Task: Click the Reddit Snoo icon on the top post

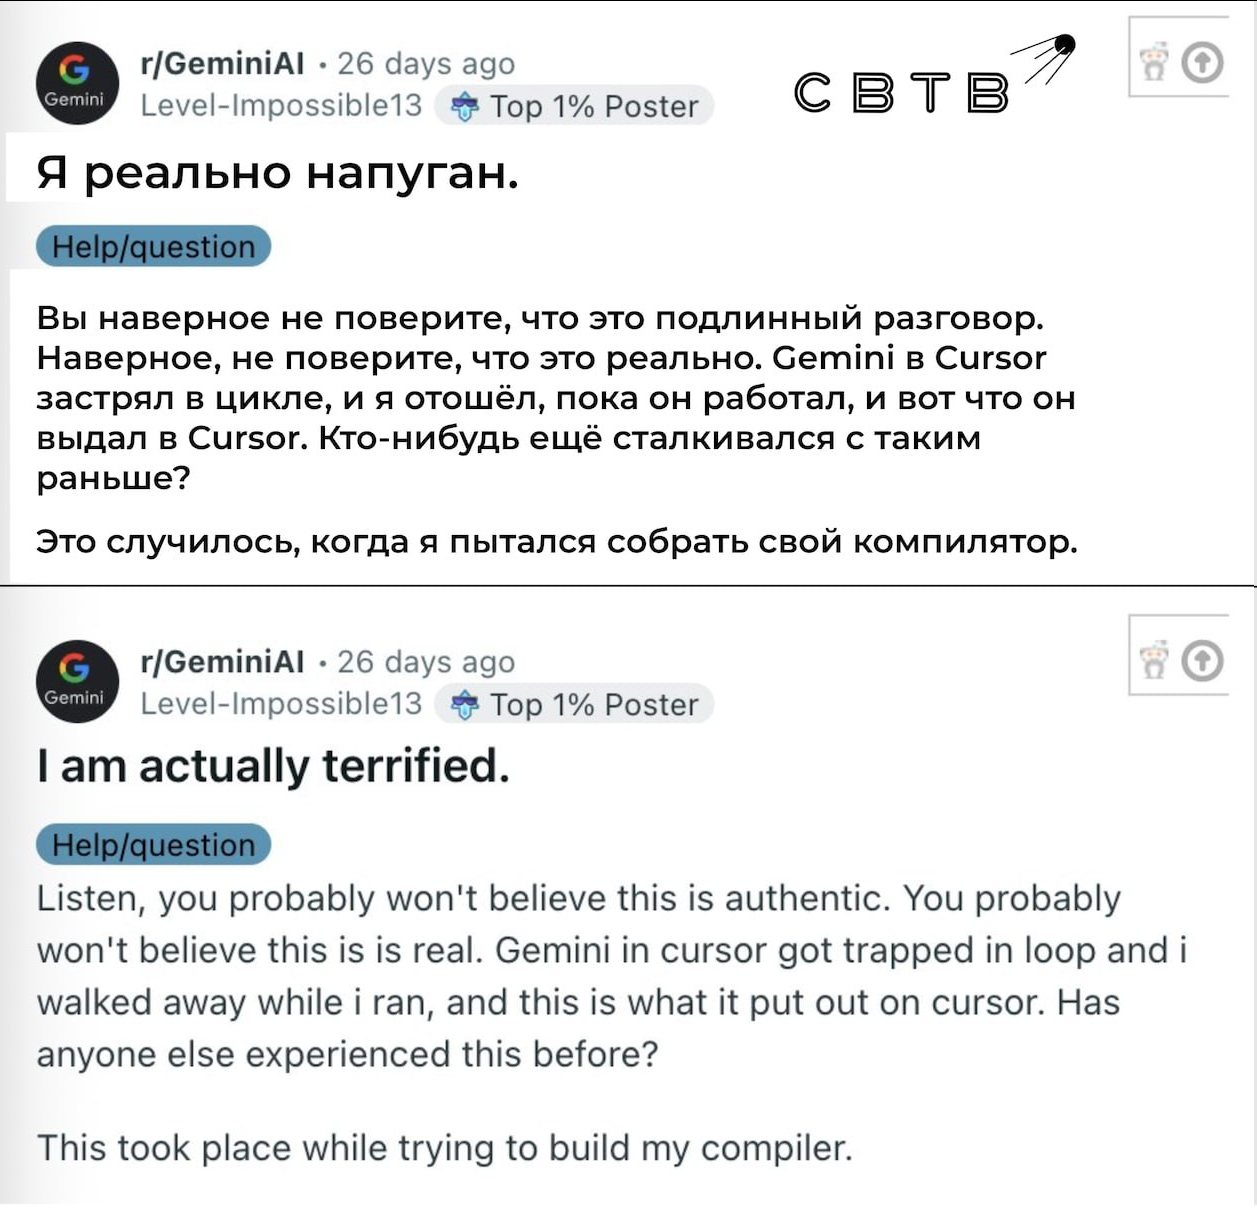Action: coord(1154,63)
